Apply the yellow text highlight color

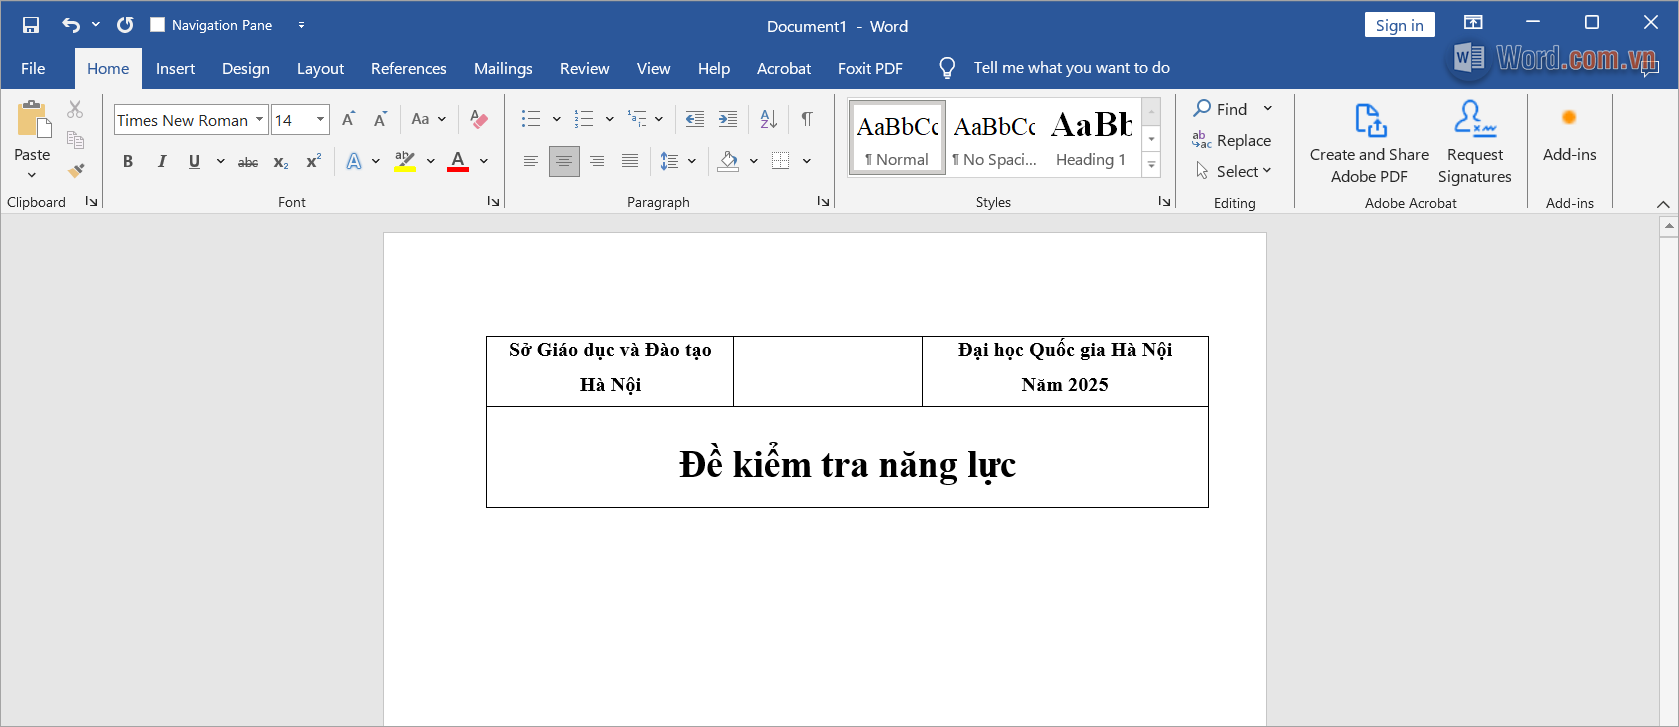[x=404, y=161]
